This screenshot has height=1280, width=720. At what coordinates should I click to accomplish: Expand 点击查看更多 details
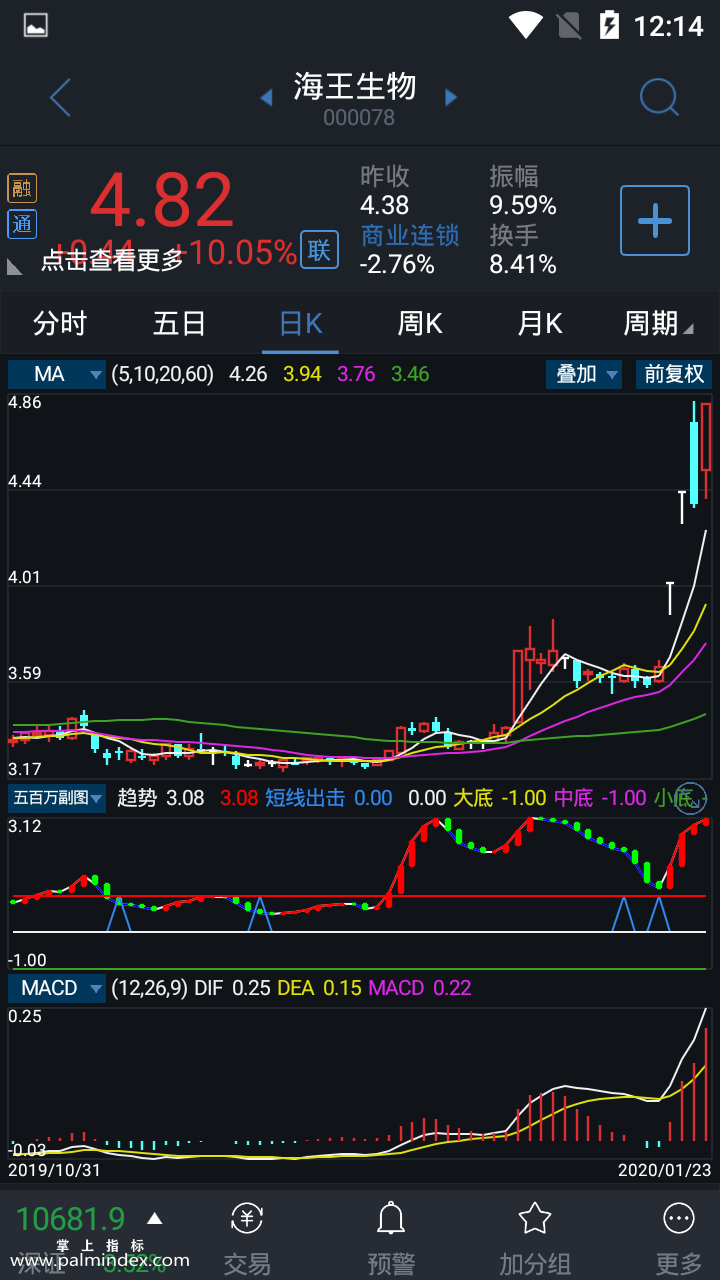pyautogui.click(x=112, y=260)
